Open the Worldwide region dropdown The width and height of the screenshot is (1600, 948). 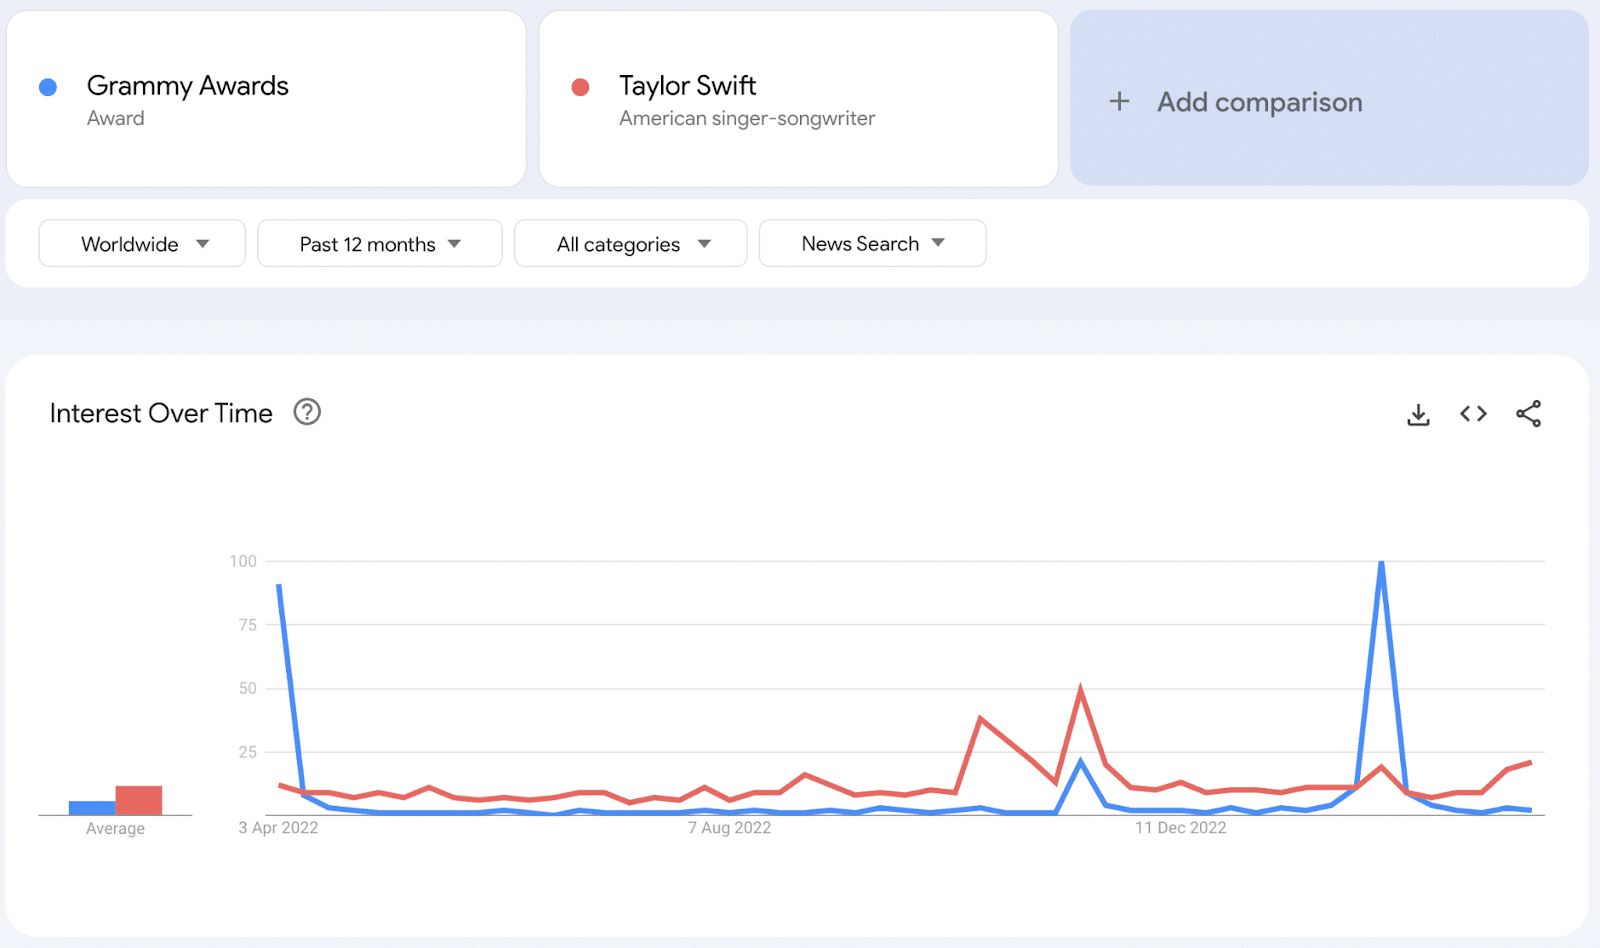tap(142, 244)
